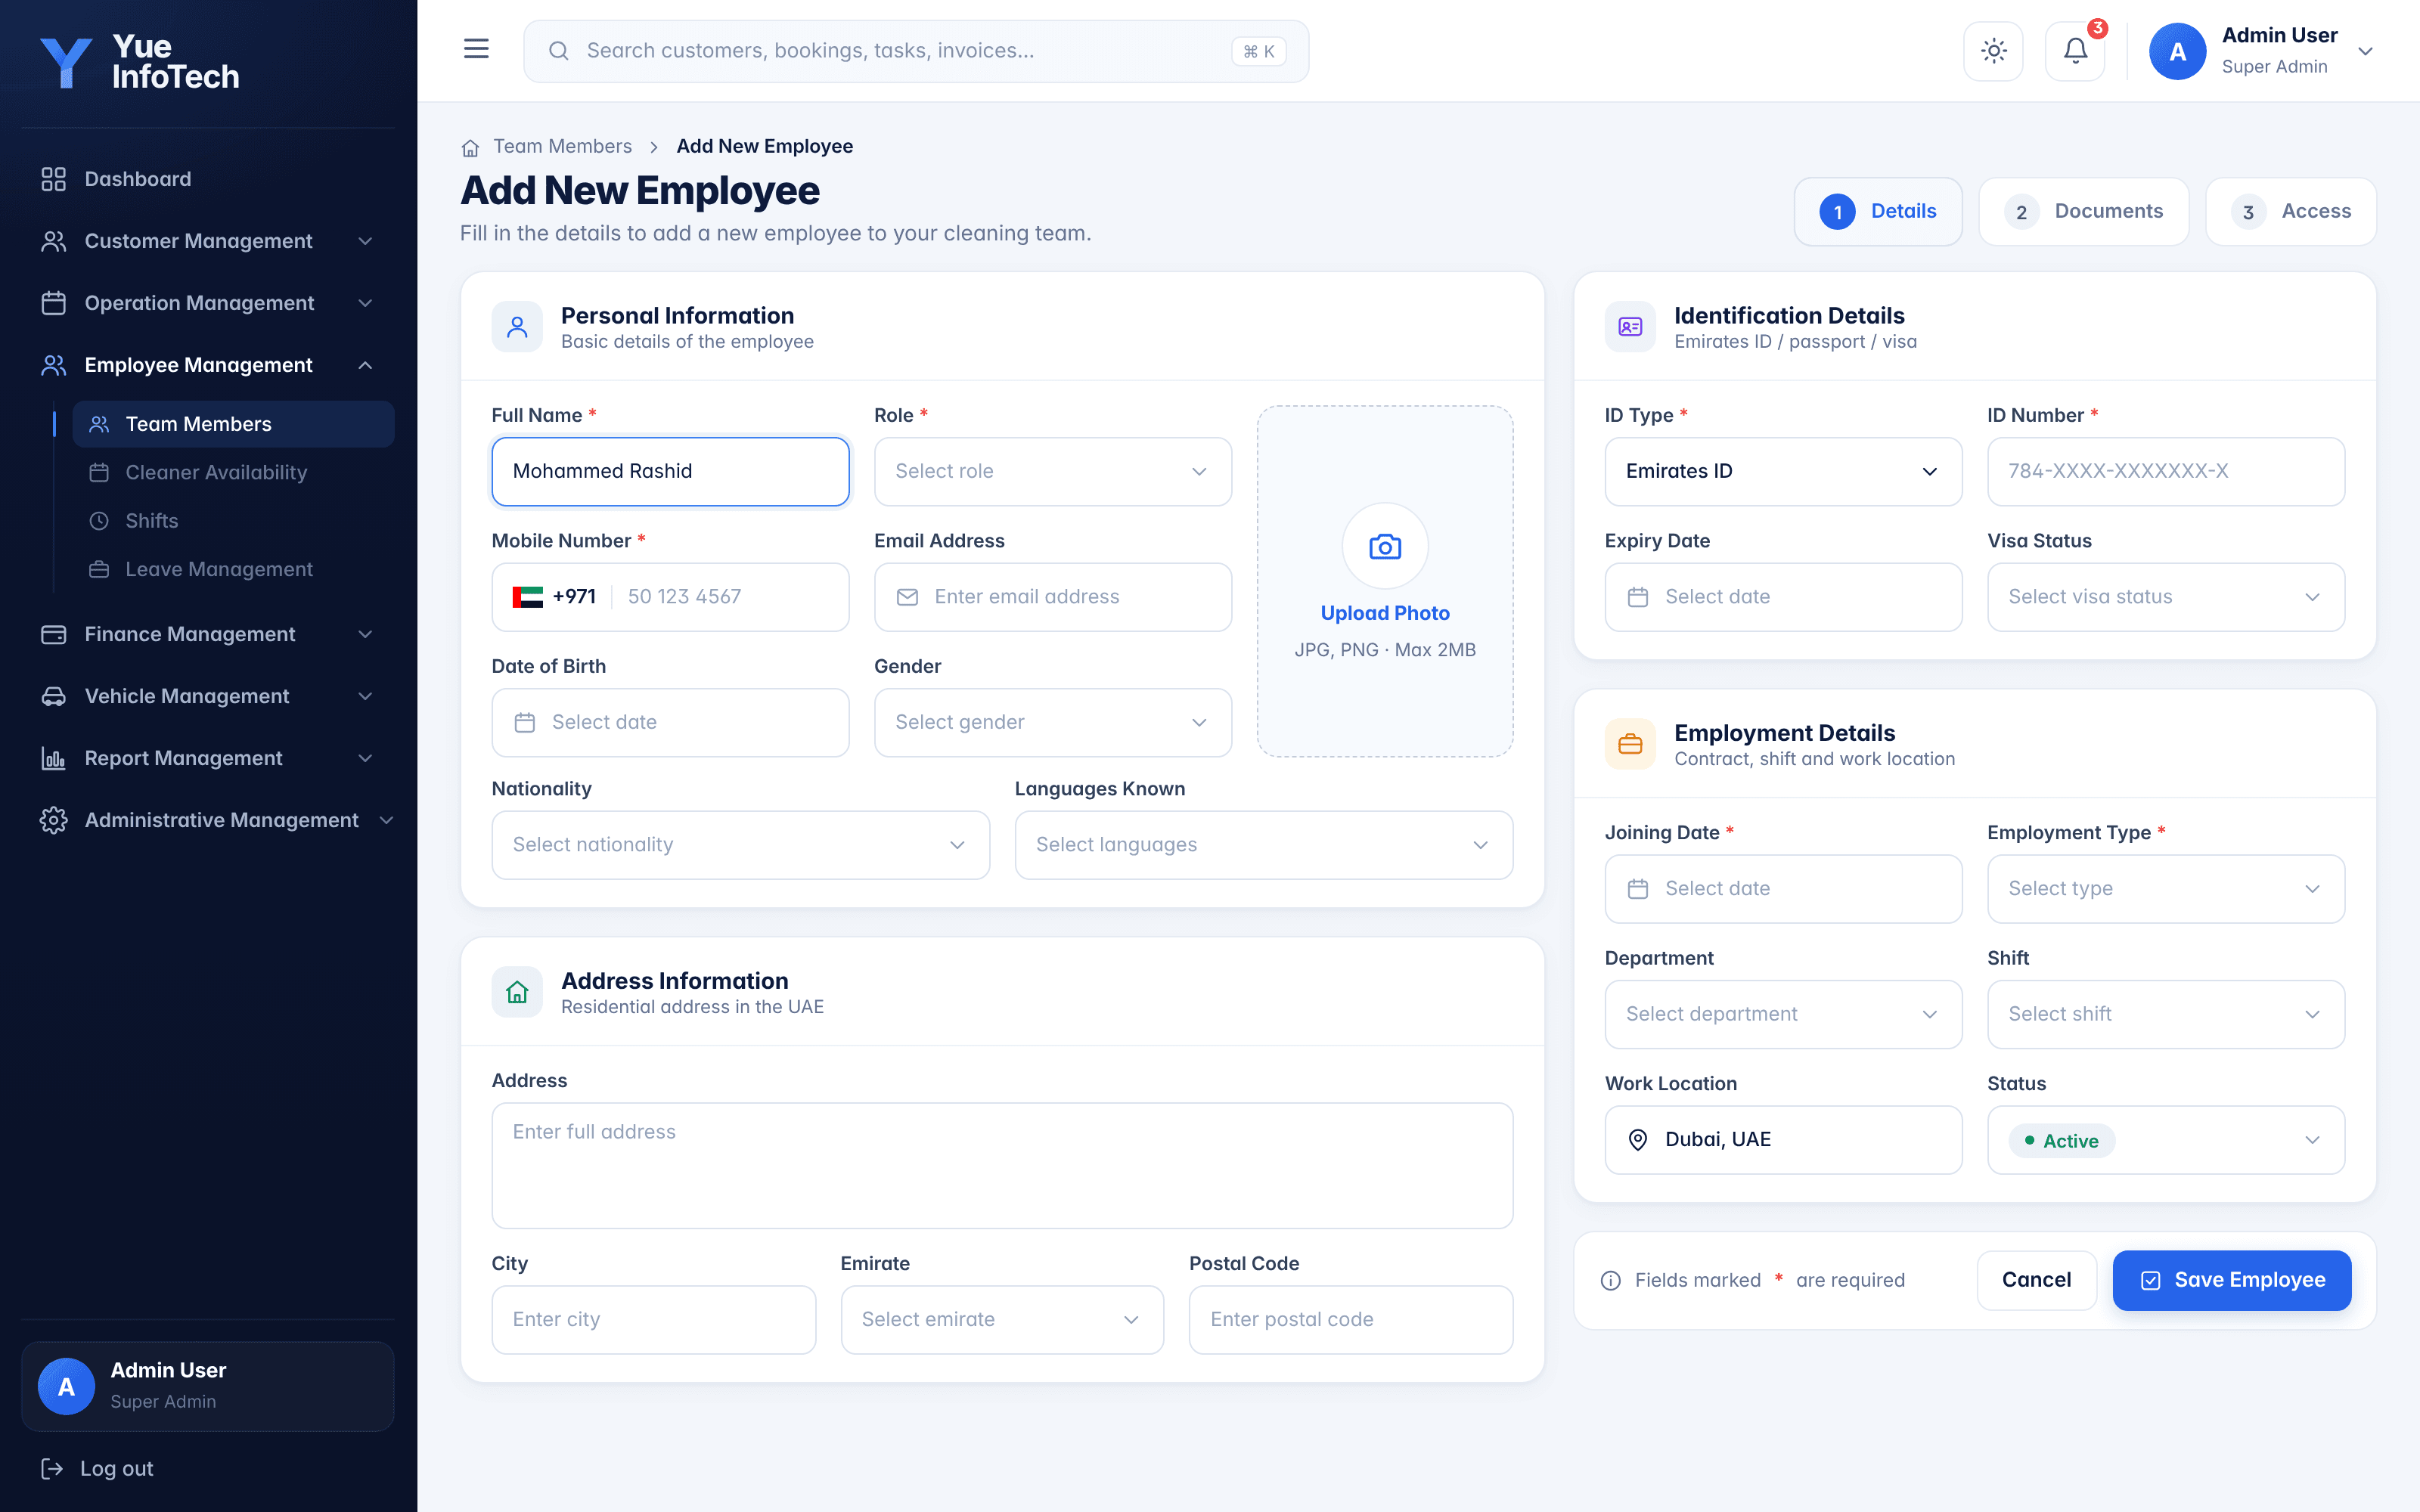Image resolution: width=2420 pixels, height=1512 pixels.
Task: Expand Finance Management in sidebar
Action: [x=208, y=634]
